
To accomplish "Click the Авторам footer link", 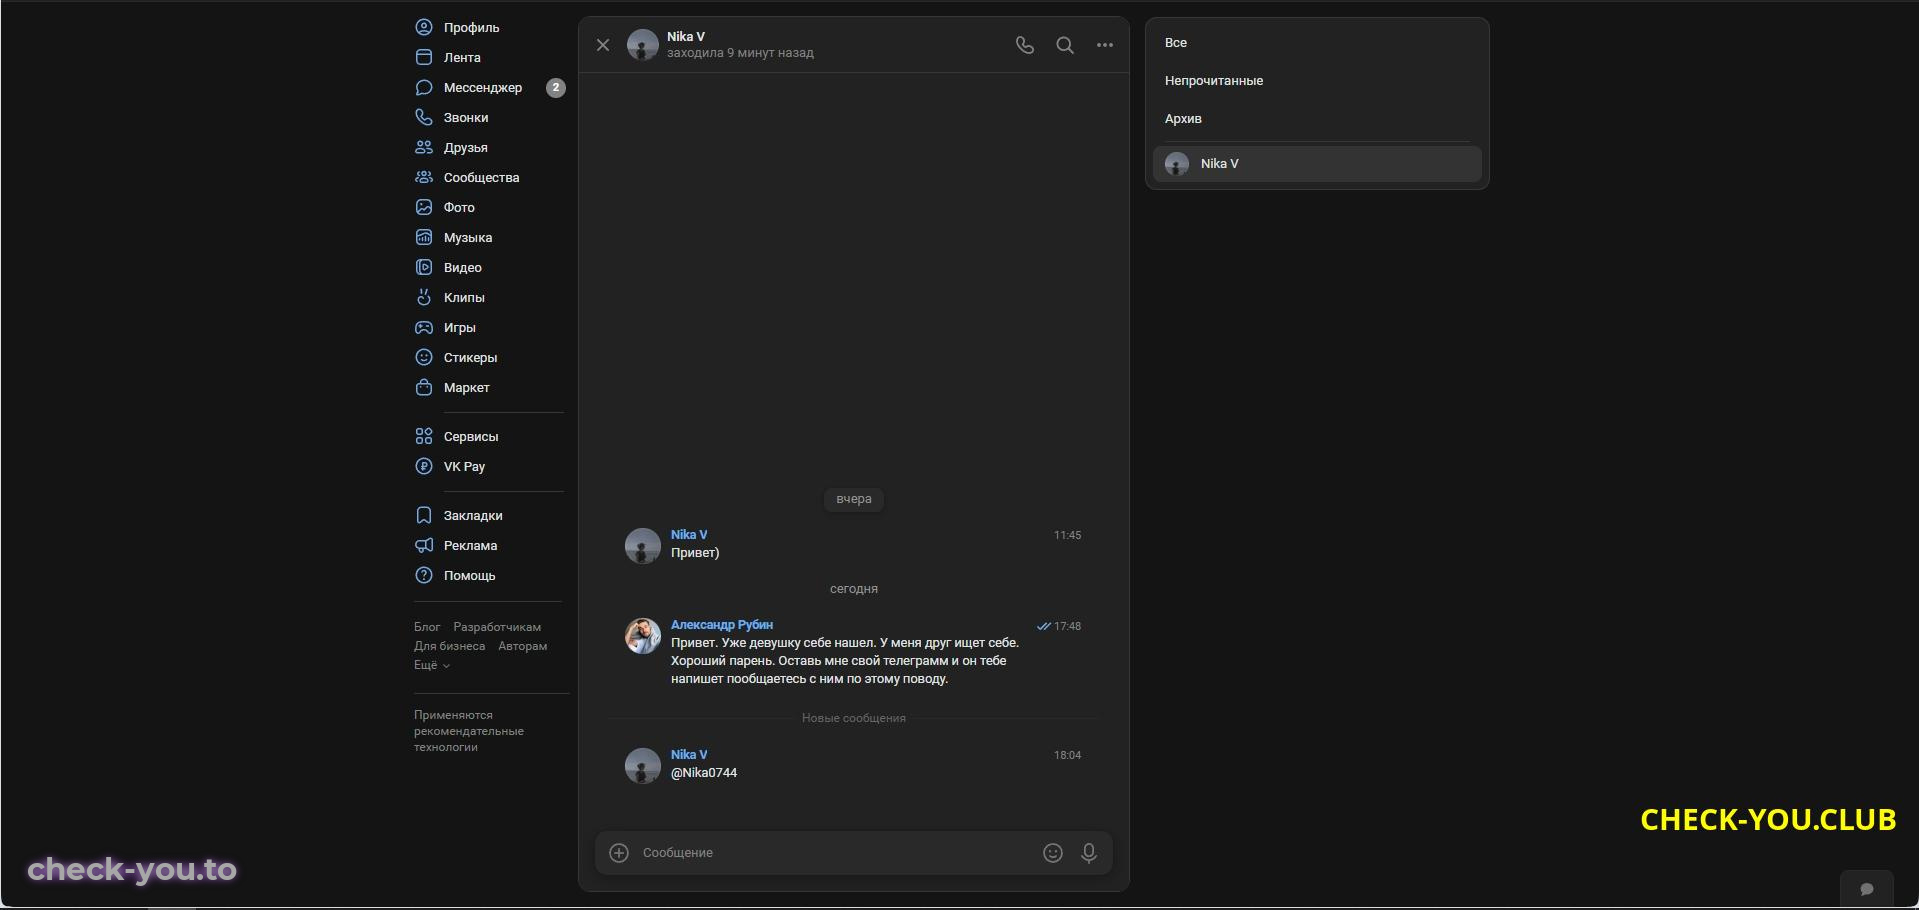I will (x=523, y=646).
